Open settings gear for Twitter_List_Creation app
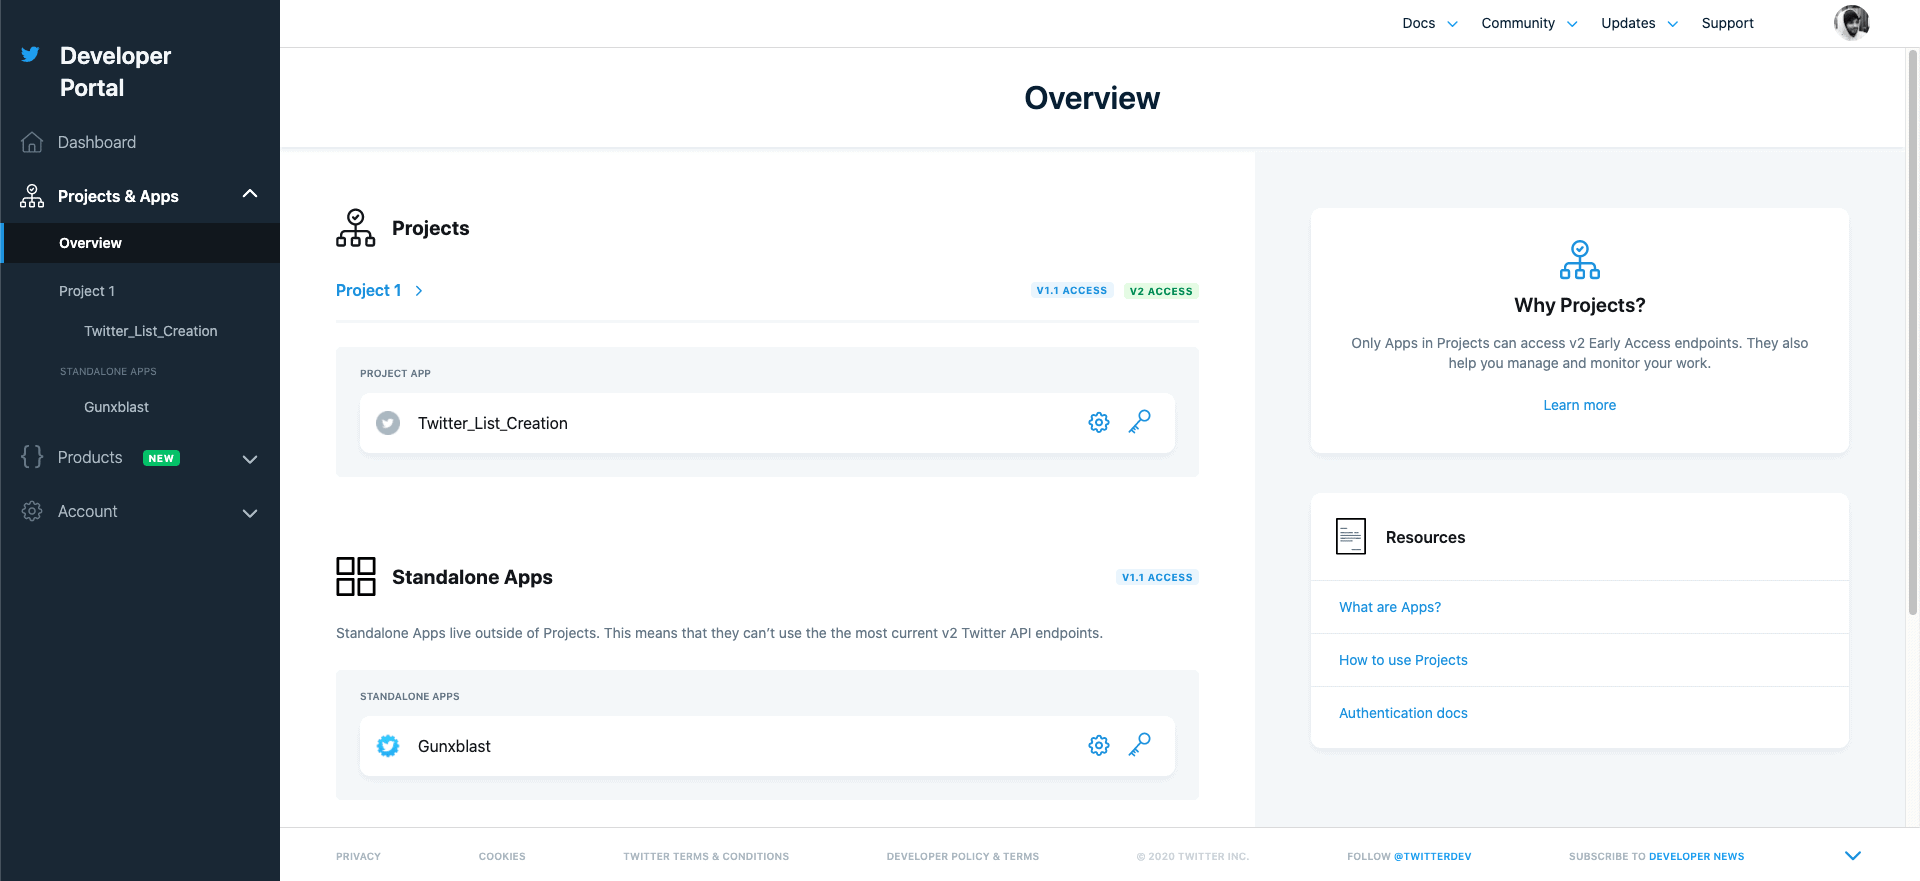Image resolution: width=1920 pixels, height=881 pixels. [x=1099, y=423]
